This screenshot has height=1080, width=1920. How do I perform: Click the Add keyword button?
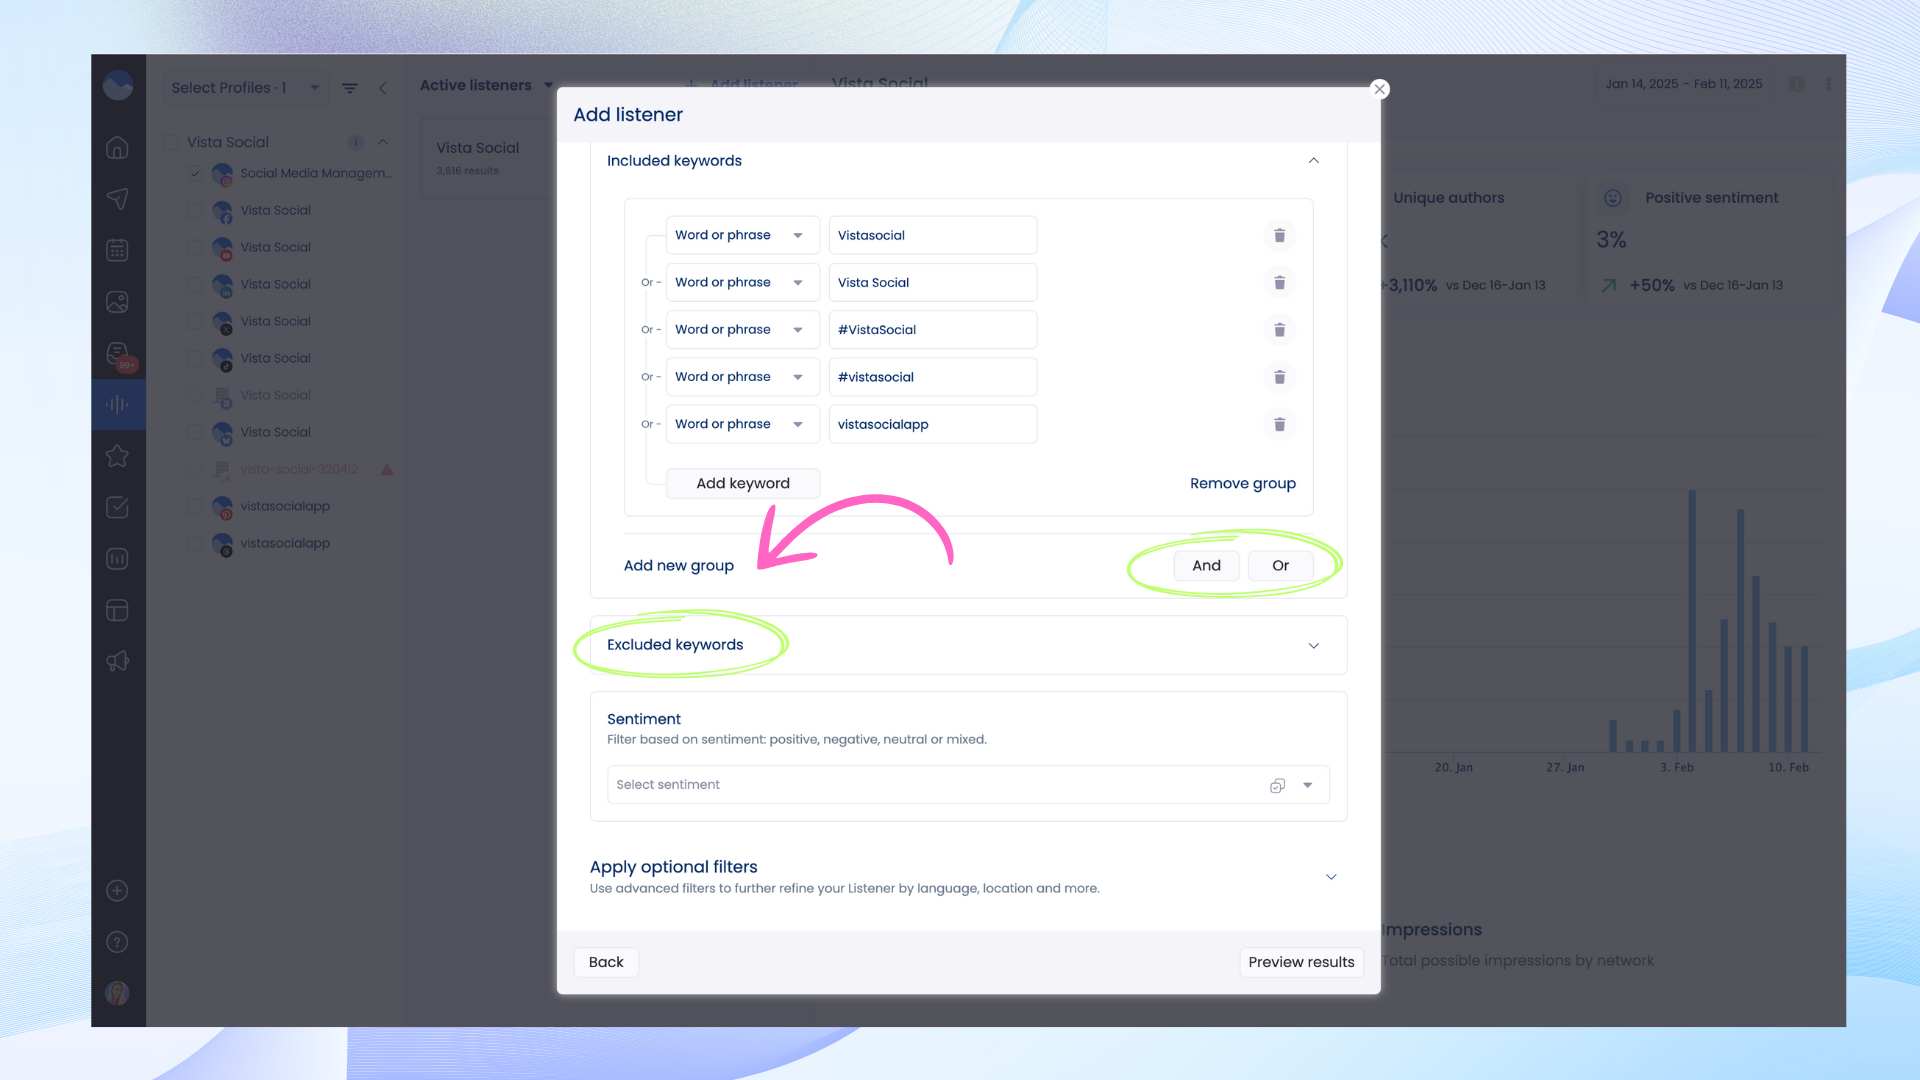[x=742, y=483]
